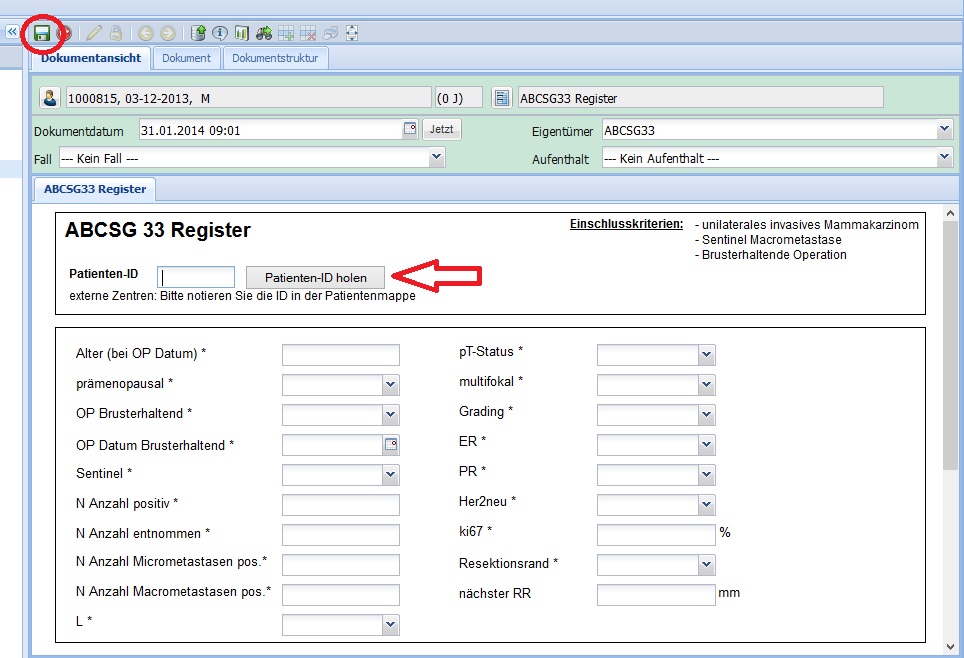This screenshot has width=964, height=658.
Task: Open the pT-Status dropdown
Action: tap(706, 355)
